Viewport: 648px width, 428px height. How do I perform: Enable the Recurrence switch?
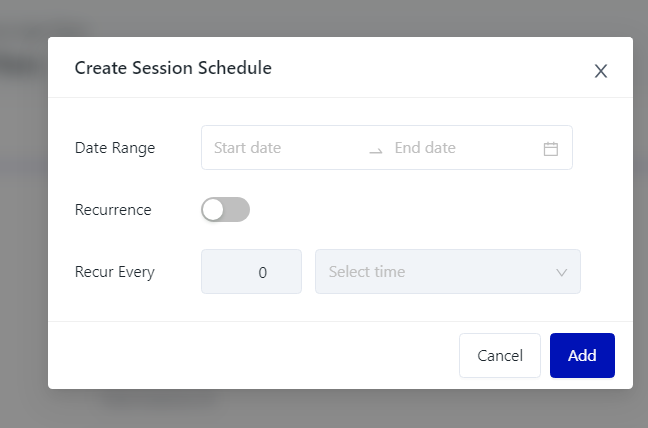coord(225,210)
